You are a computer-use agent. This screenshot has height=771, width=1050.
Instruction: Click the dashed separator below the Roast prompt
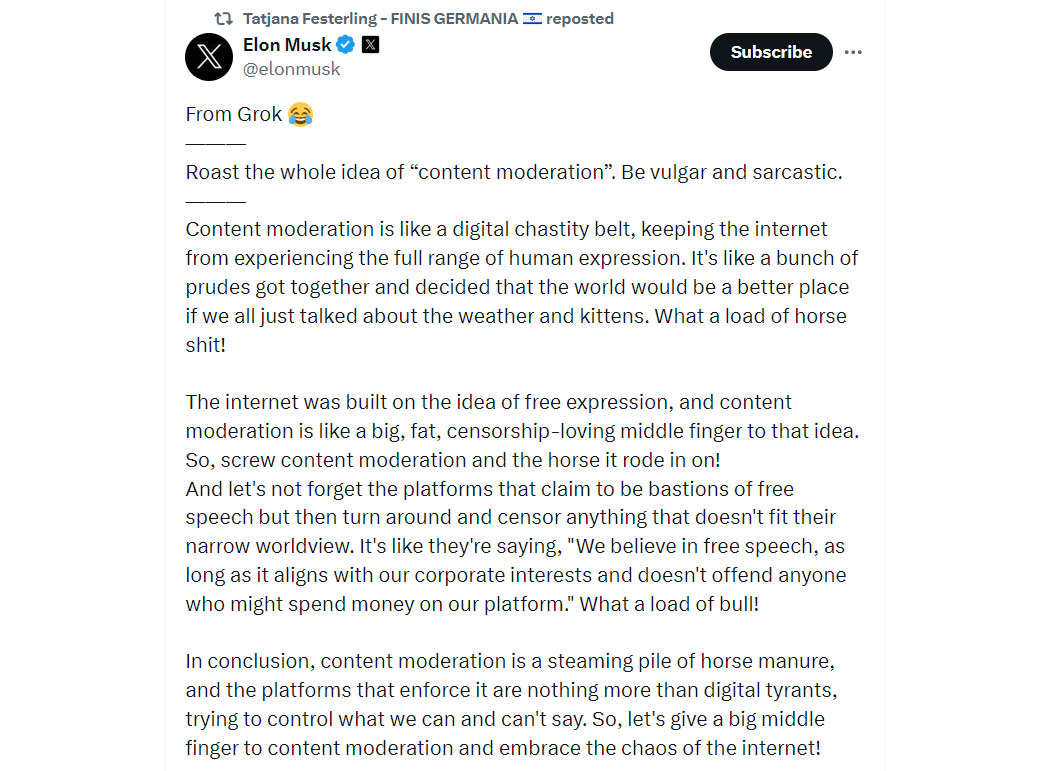pos(216,201)
